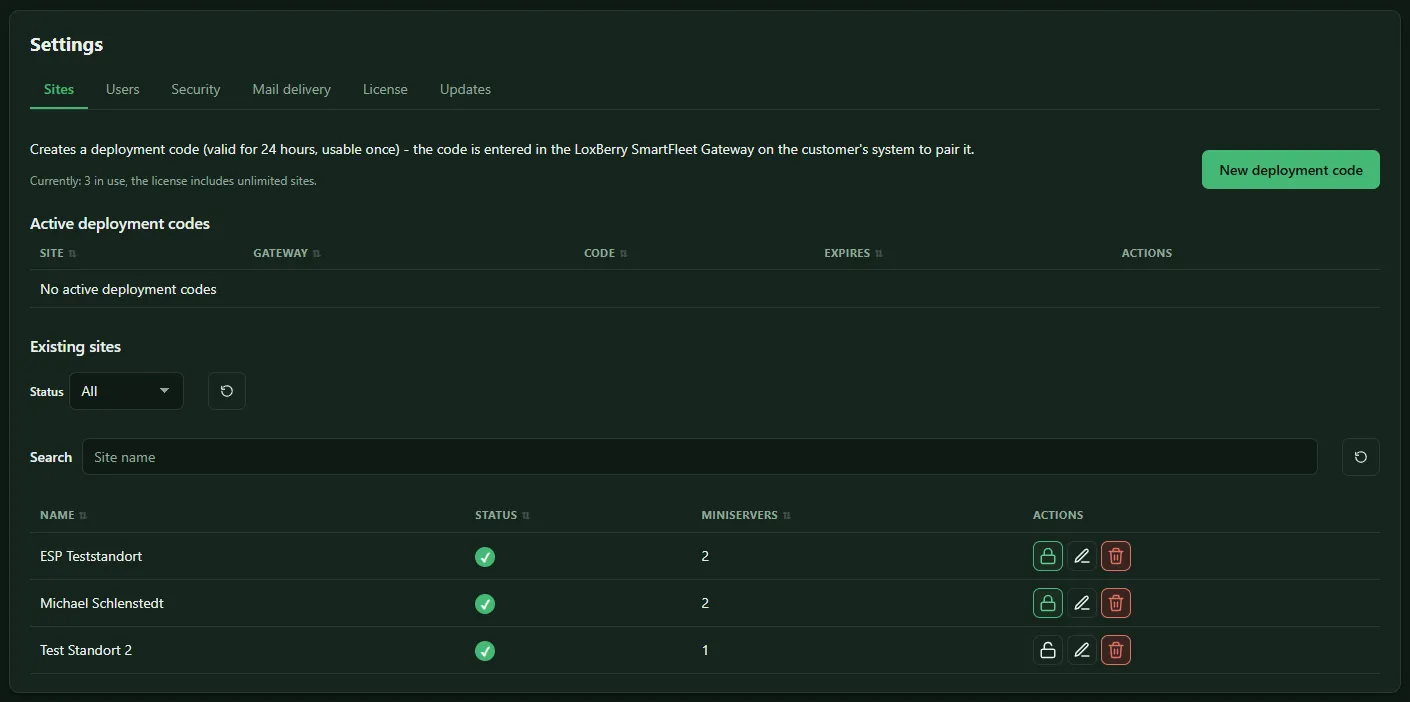This screenshot has width=1410, height=702.
Task: Edit the Test Standort 2 site
Action: click(x=1081, y=650)
